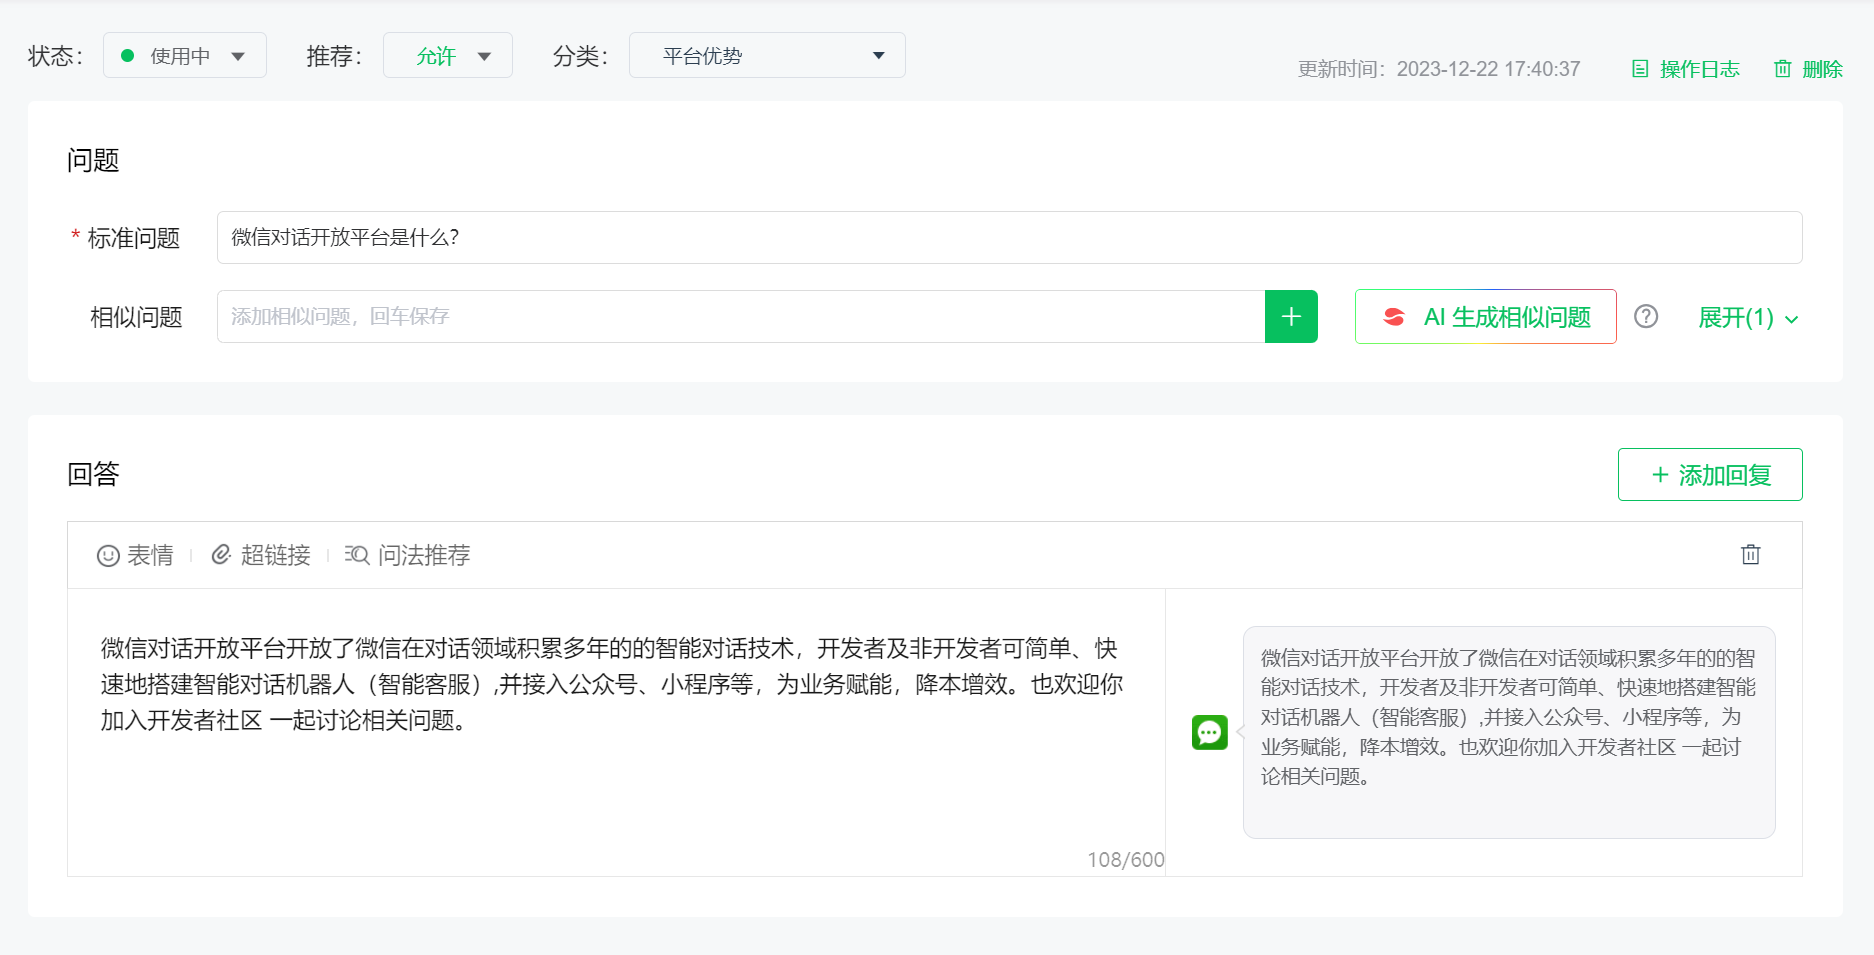
Task: Click the help question mark icon
Action: click(x=1646, y=317)
